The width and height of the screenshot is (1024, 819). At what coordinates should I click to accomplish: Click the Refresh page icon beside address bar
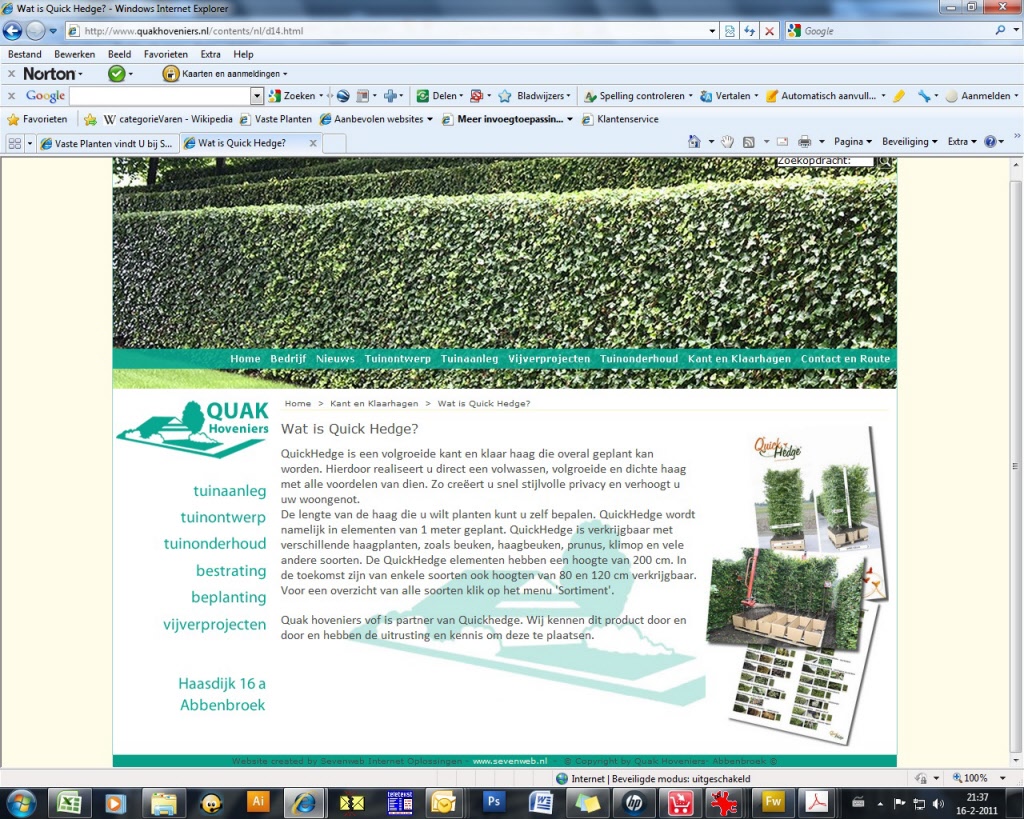pos(750,31)
